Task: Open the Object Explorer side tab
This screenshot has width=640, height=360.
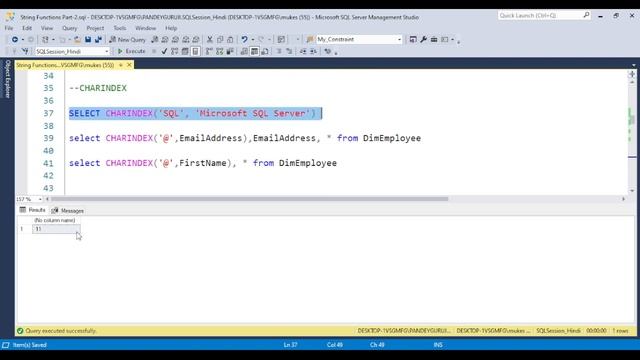Action: (x=7, y=78)
